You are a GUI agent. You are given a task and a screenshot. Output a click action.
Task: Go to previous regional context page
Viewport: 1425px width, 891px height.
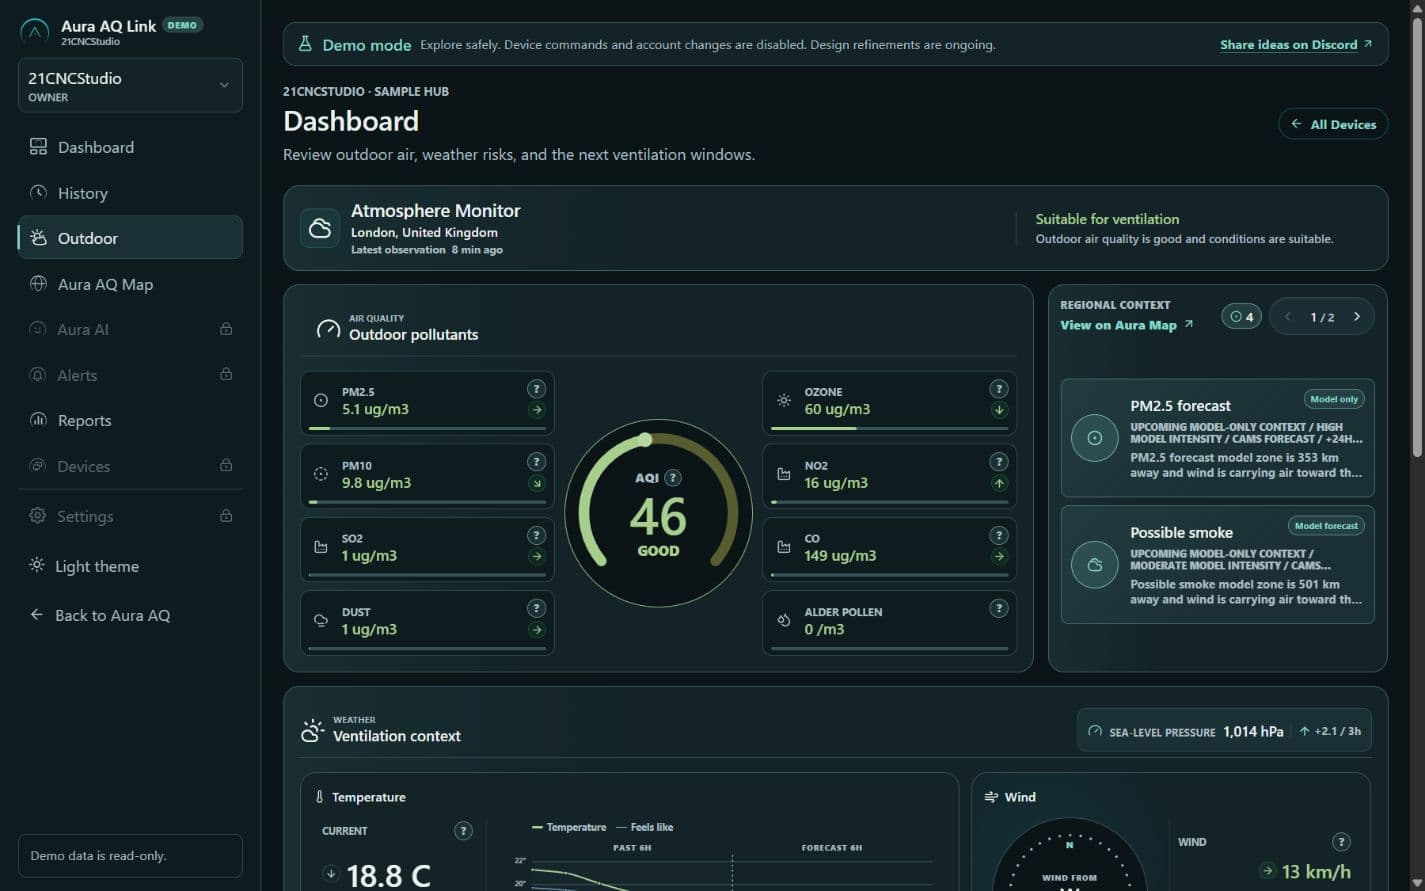(x=1287, y=317)
